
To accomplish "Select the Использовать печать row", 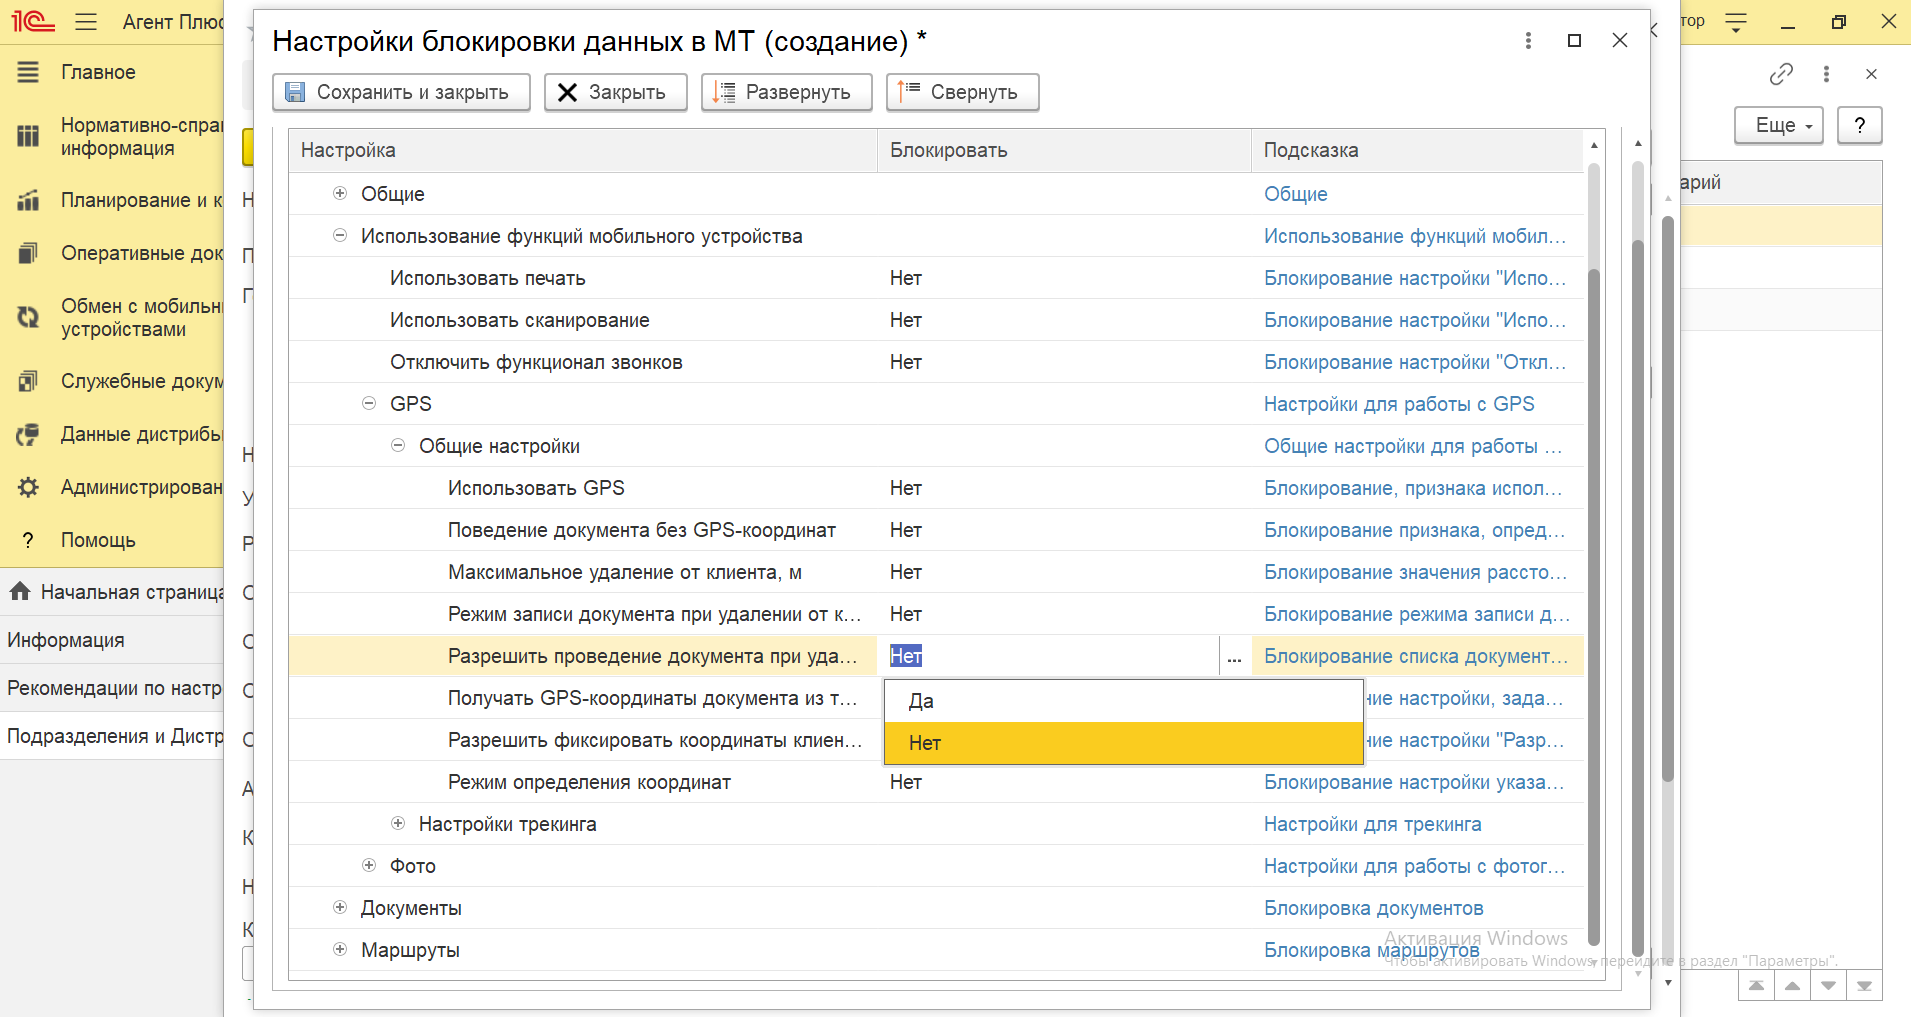I will (936, 278).
